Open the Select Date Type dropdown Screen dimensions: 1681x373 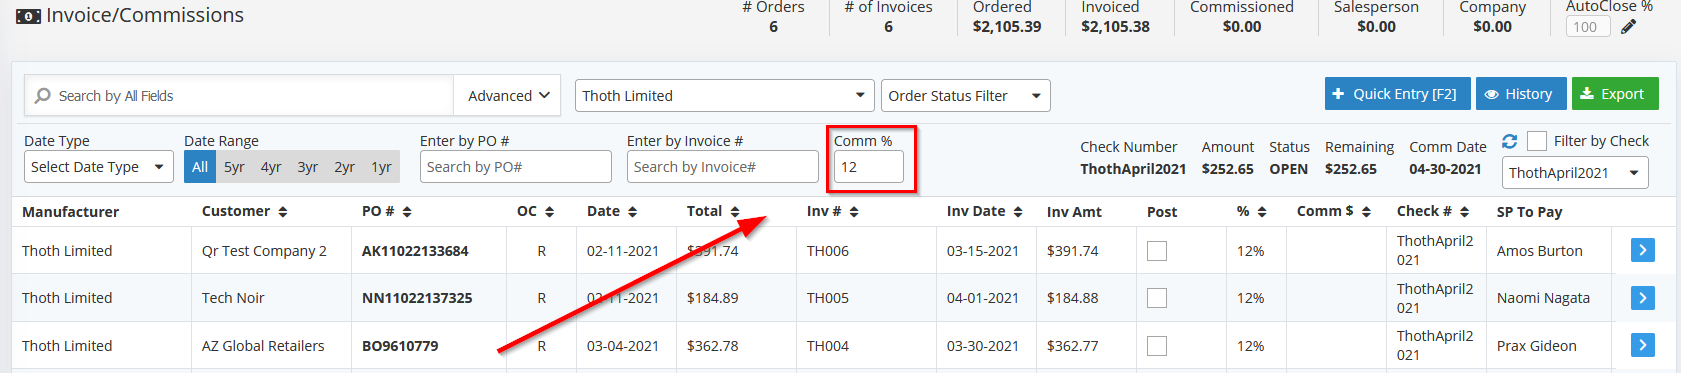pos(99,167)
